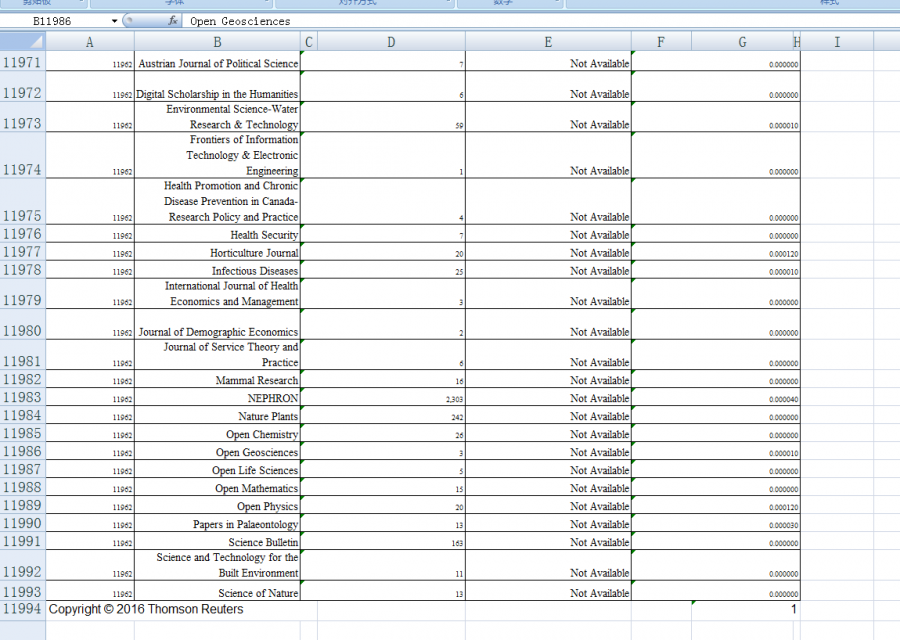
Task: Click cell Horticulture Journal
Action: (x=218, y=251)
